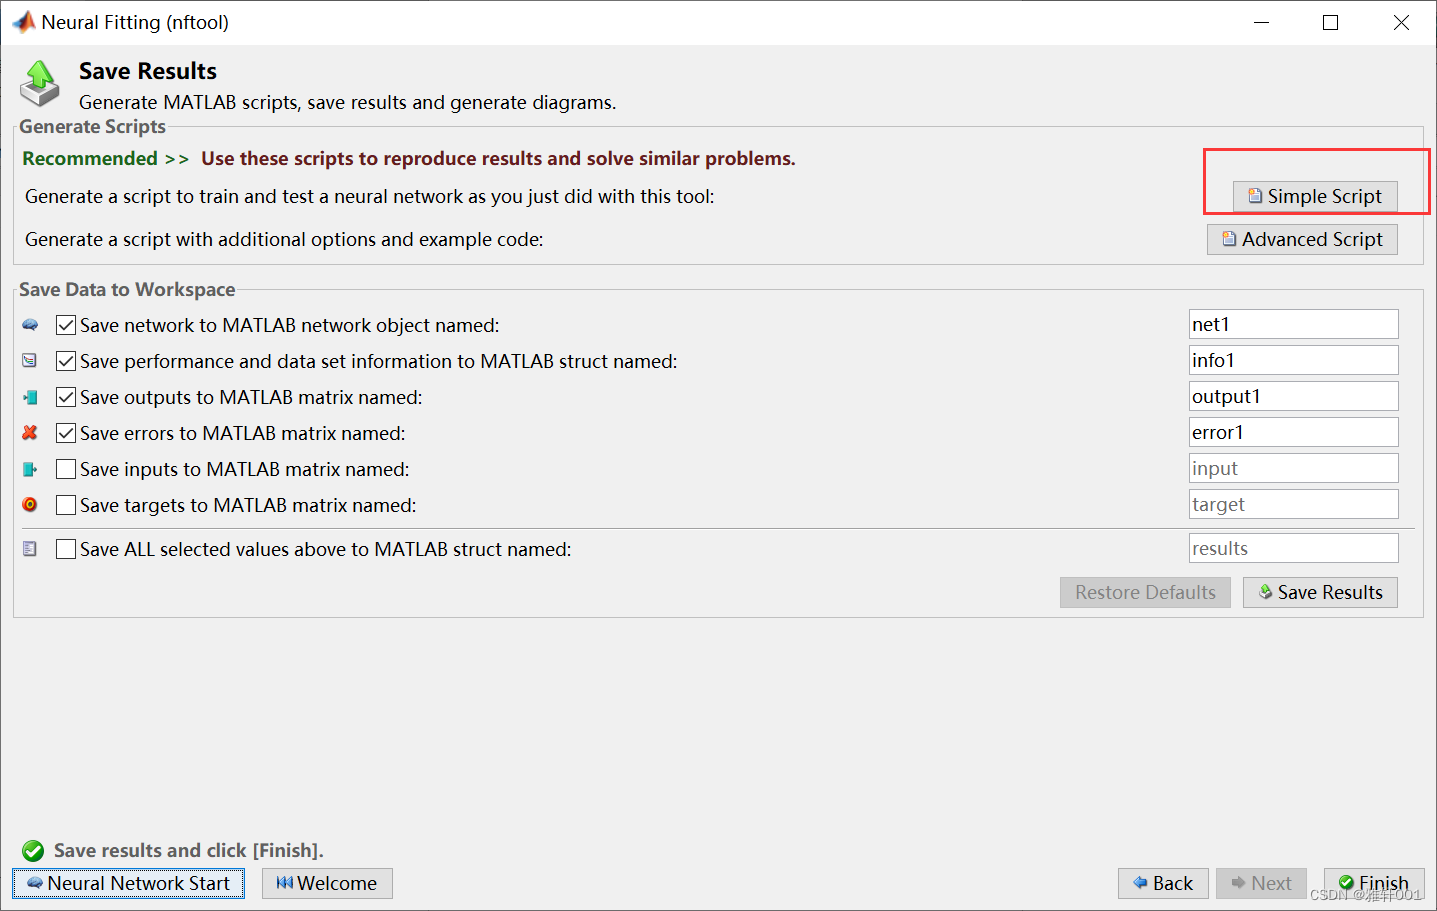Click the red target icon

(30, 505)
